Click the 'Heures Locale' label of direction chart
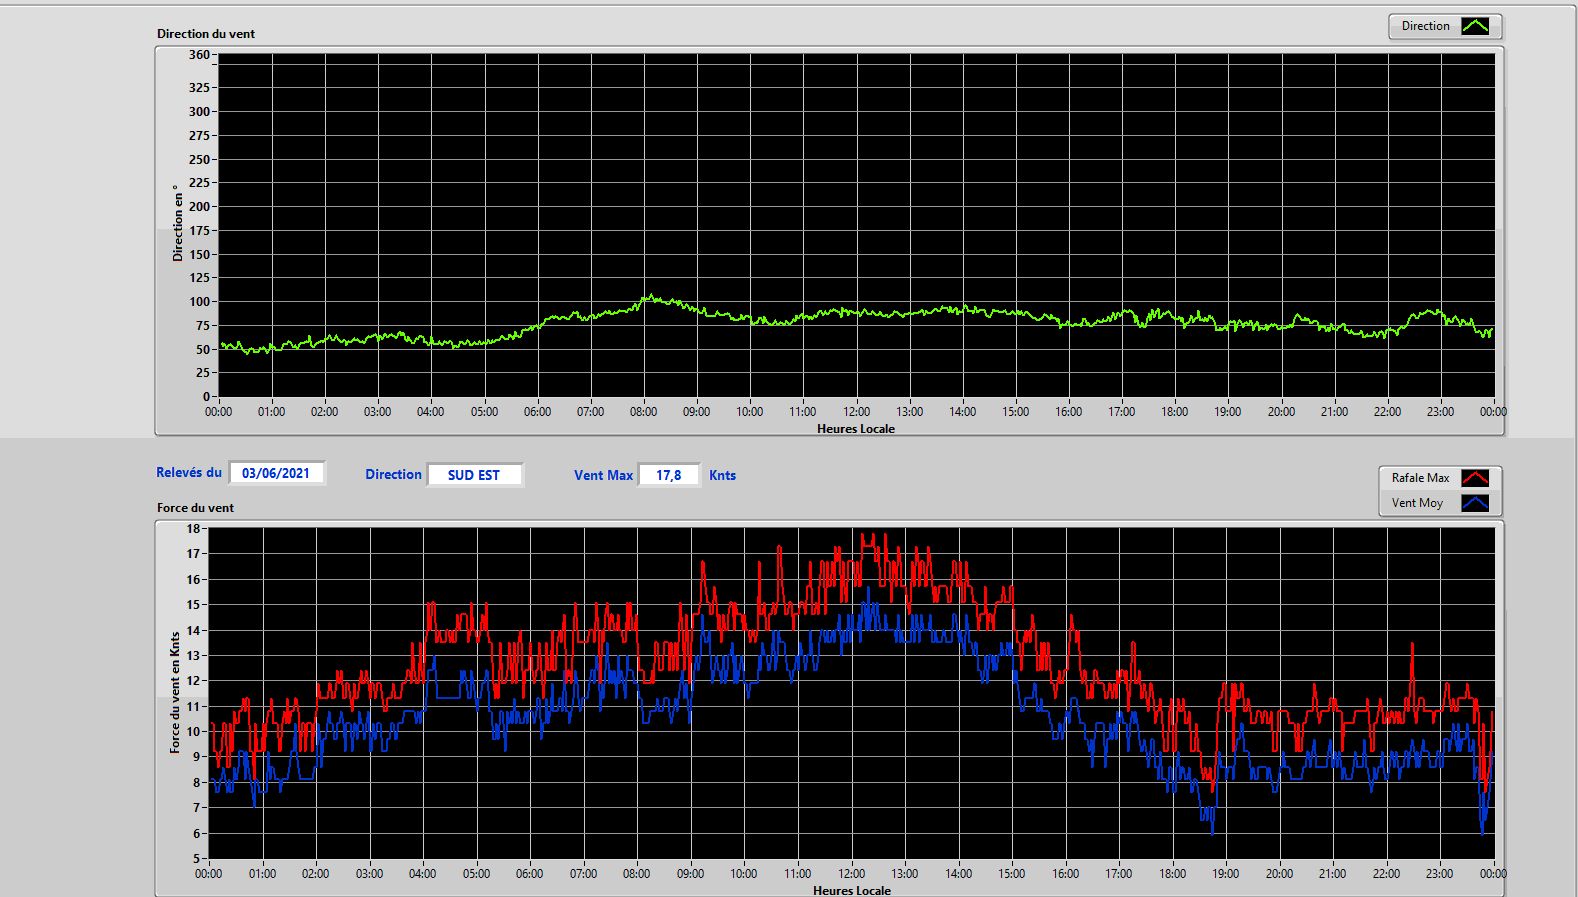 [x=856, y=428]
